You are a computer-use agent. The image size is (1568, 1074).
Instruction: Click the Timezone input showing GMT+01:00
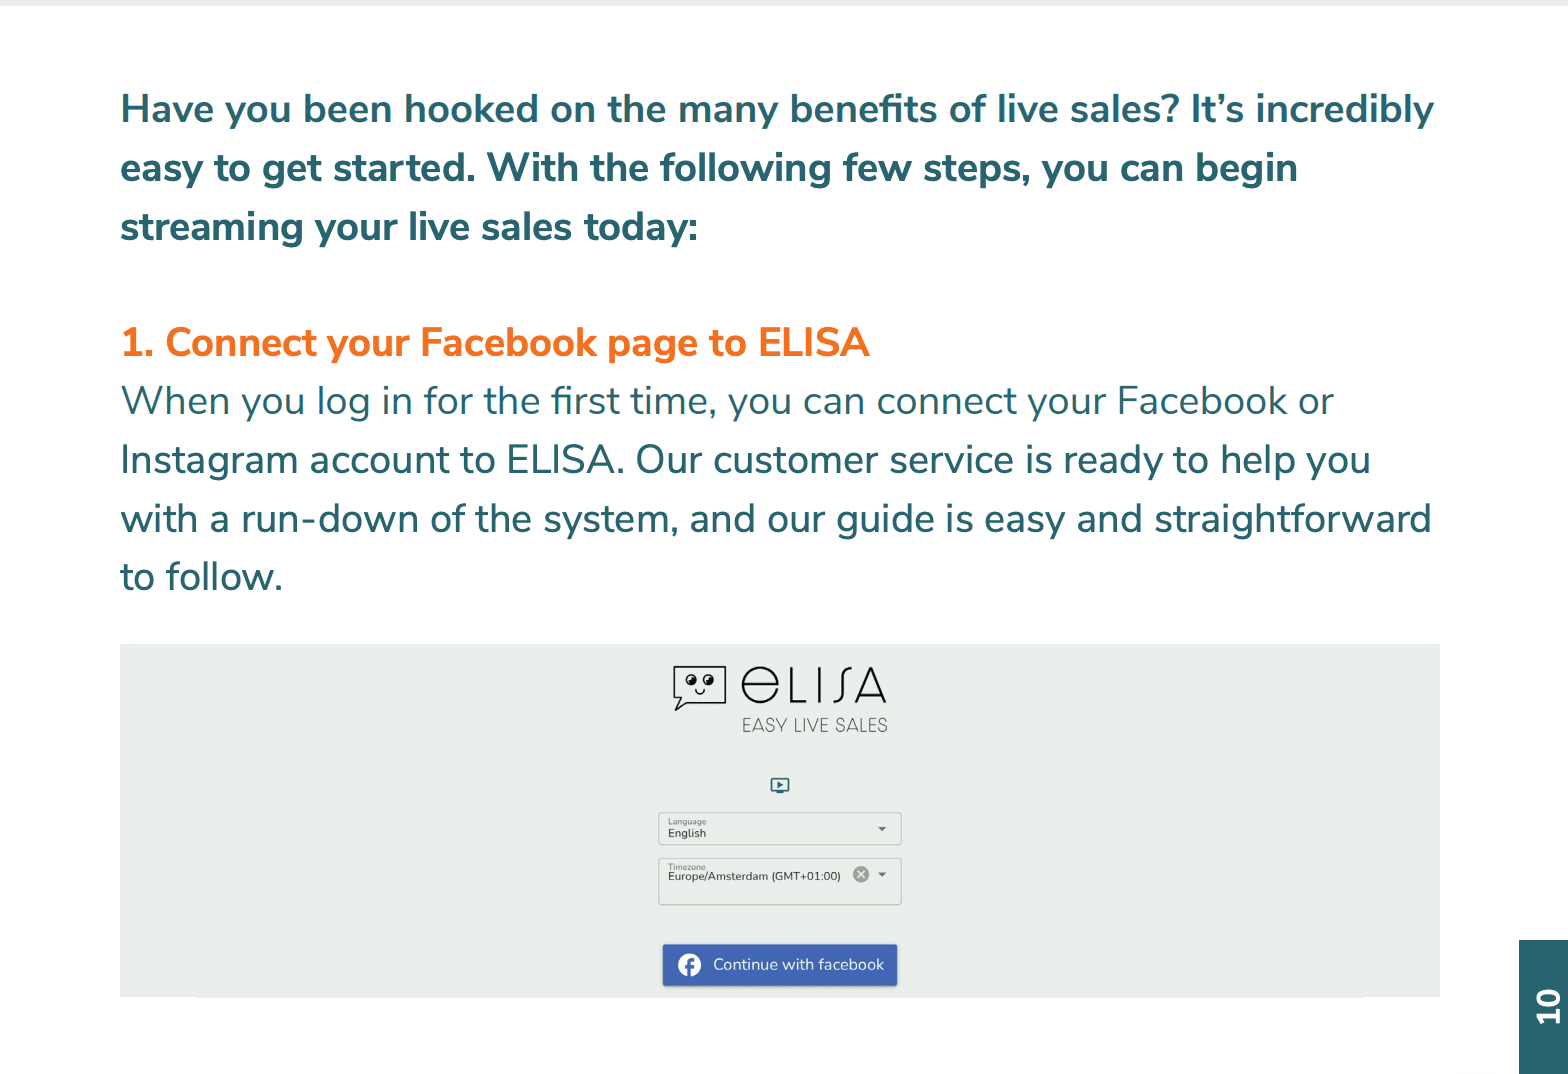tap(755, 876)
